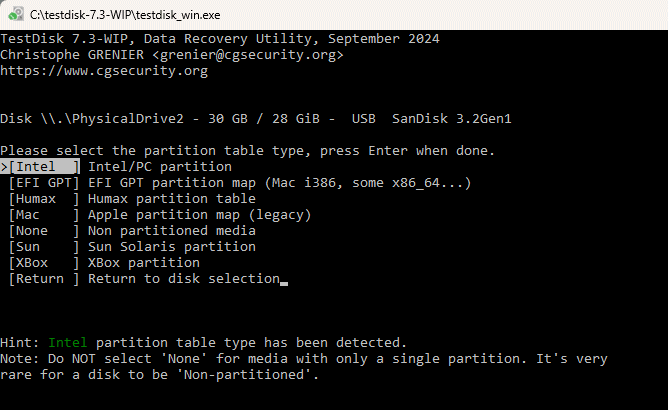This screenshot has height=410, width=668.
Task: Select the [XBox] partition option
Action: coord(44,263)
